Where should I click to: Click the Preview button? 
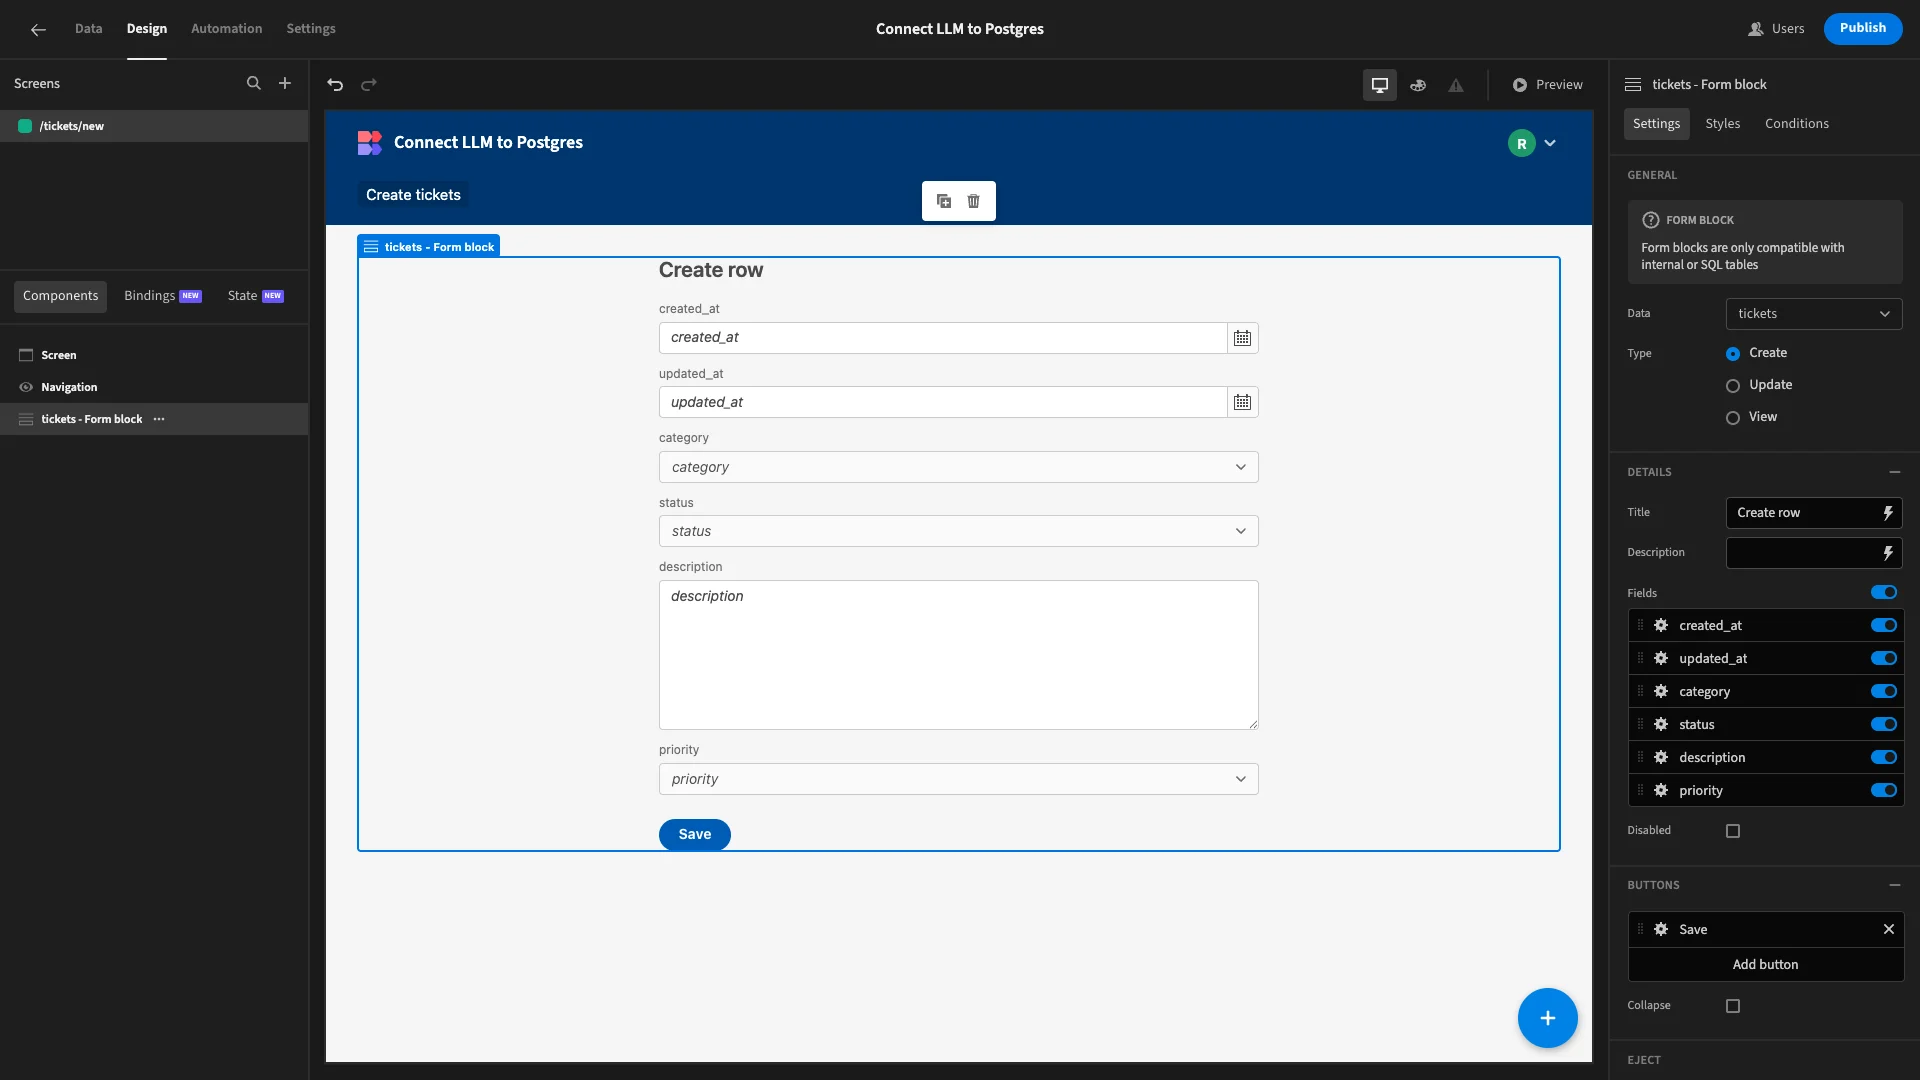[x=1547, y=85]
